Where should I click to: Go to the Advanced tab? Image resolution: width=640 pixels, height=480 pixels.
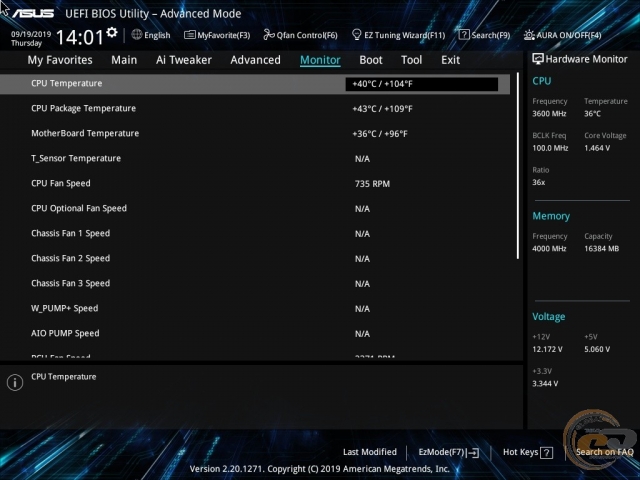(256, 60)
